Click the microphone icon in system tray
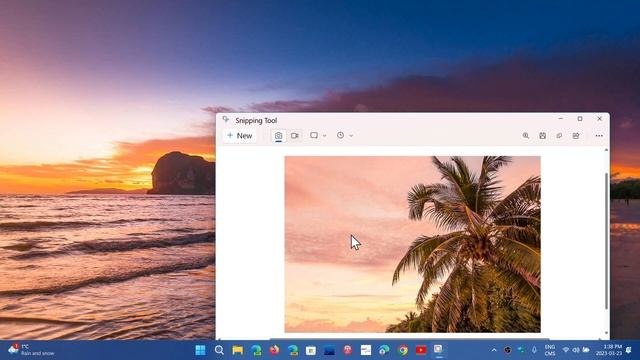Image resolution: width=640 pixels, height=360 pixels. click(x=534, y=350)
